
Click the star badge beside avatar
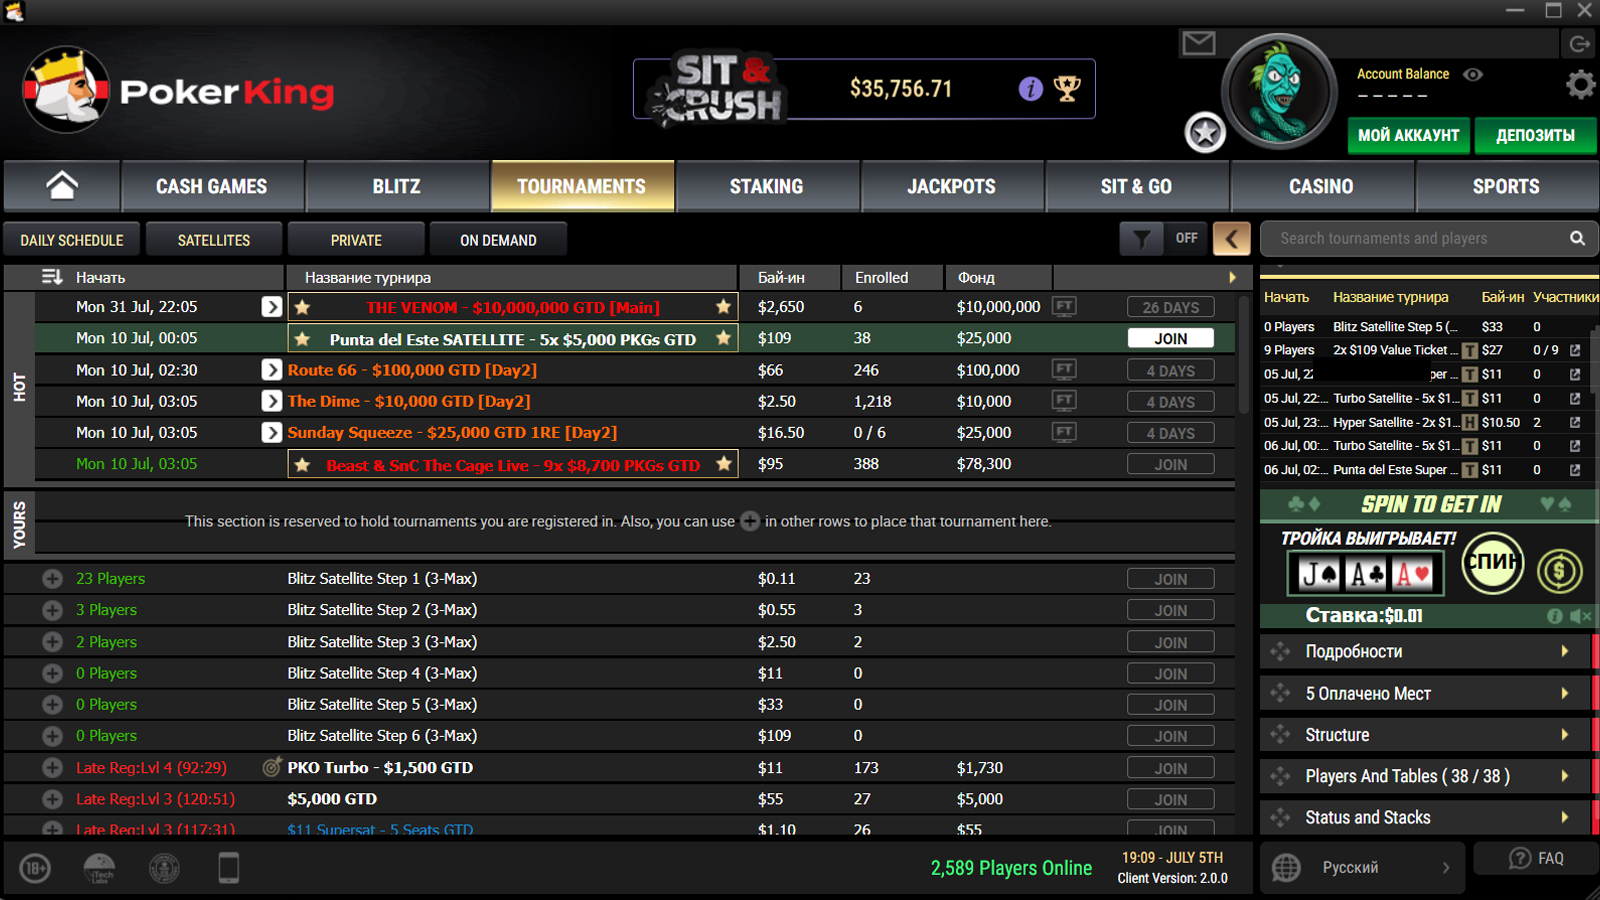tap(1205, 132)
